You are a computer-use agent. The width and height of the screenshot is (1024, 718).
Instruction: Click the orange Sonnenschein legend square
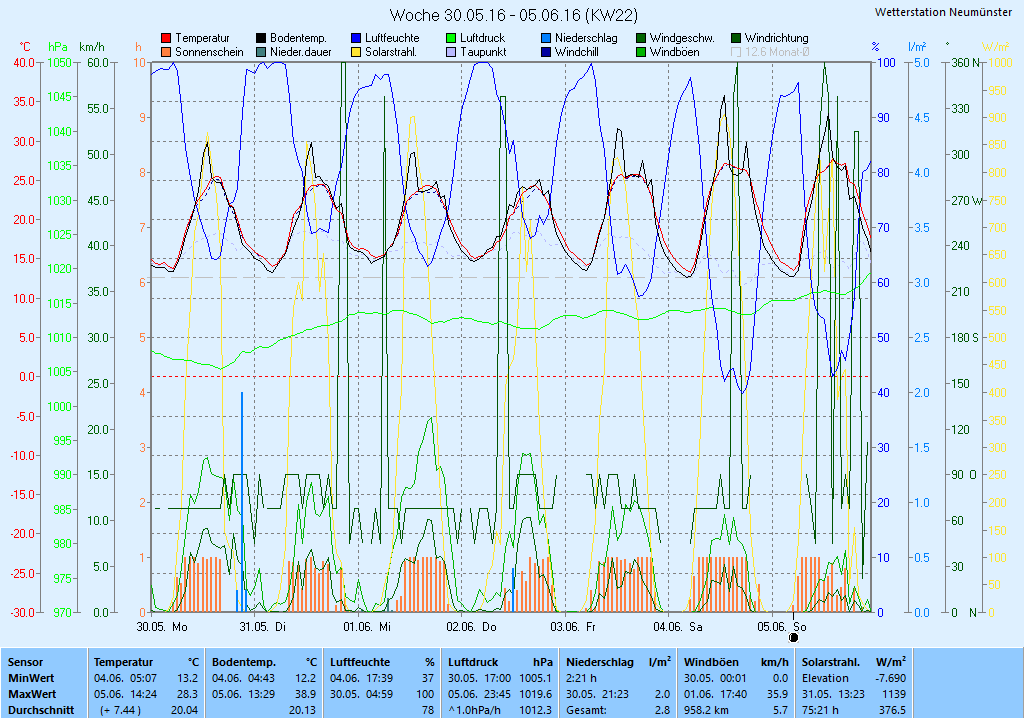point(166,52)
